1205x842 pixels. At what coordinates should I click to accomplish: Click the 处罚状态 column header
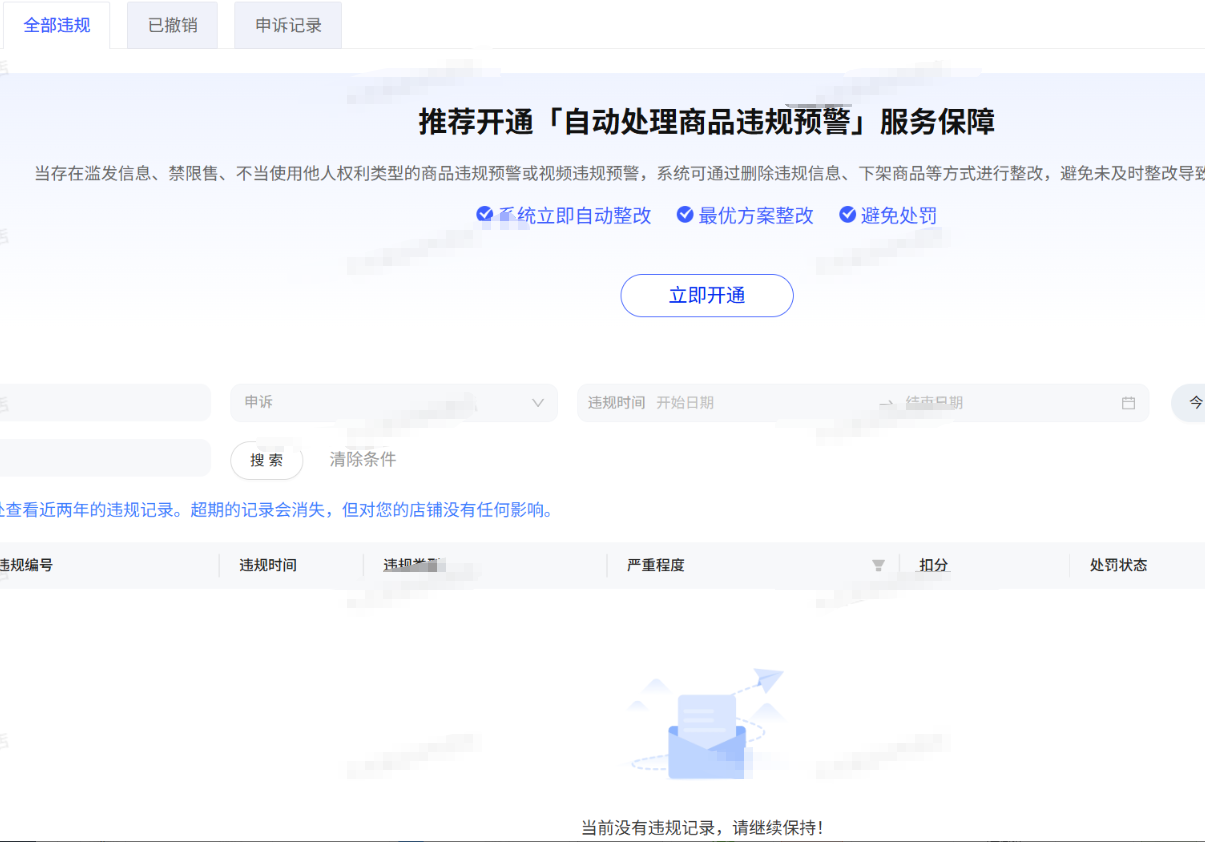1118,566
